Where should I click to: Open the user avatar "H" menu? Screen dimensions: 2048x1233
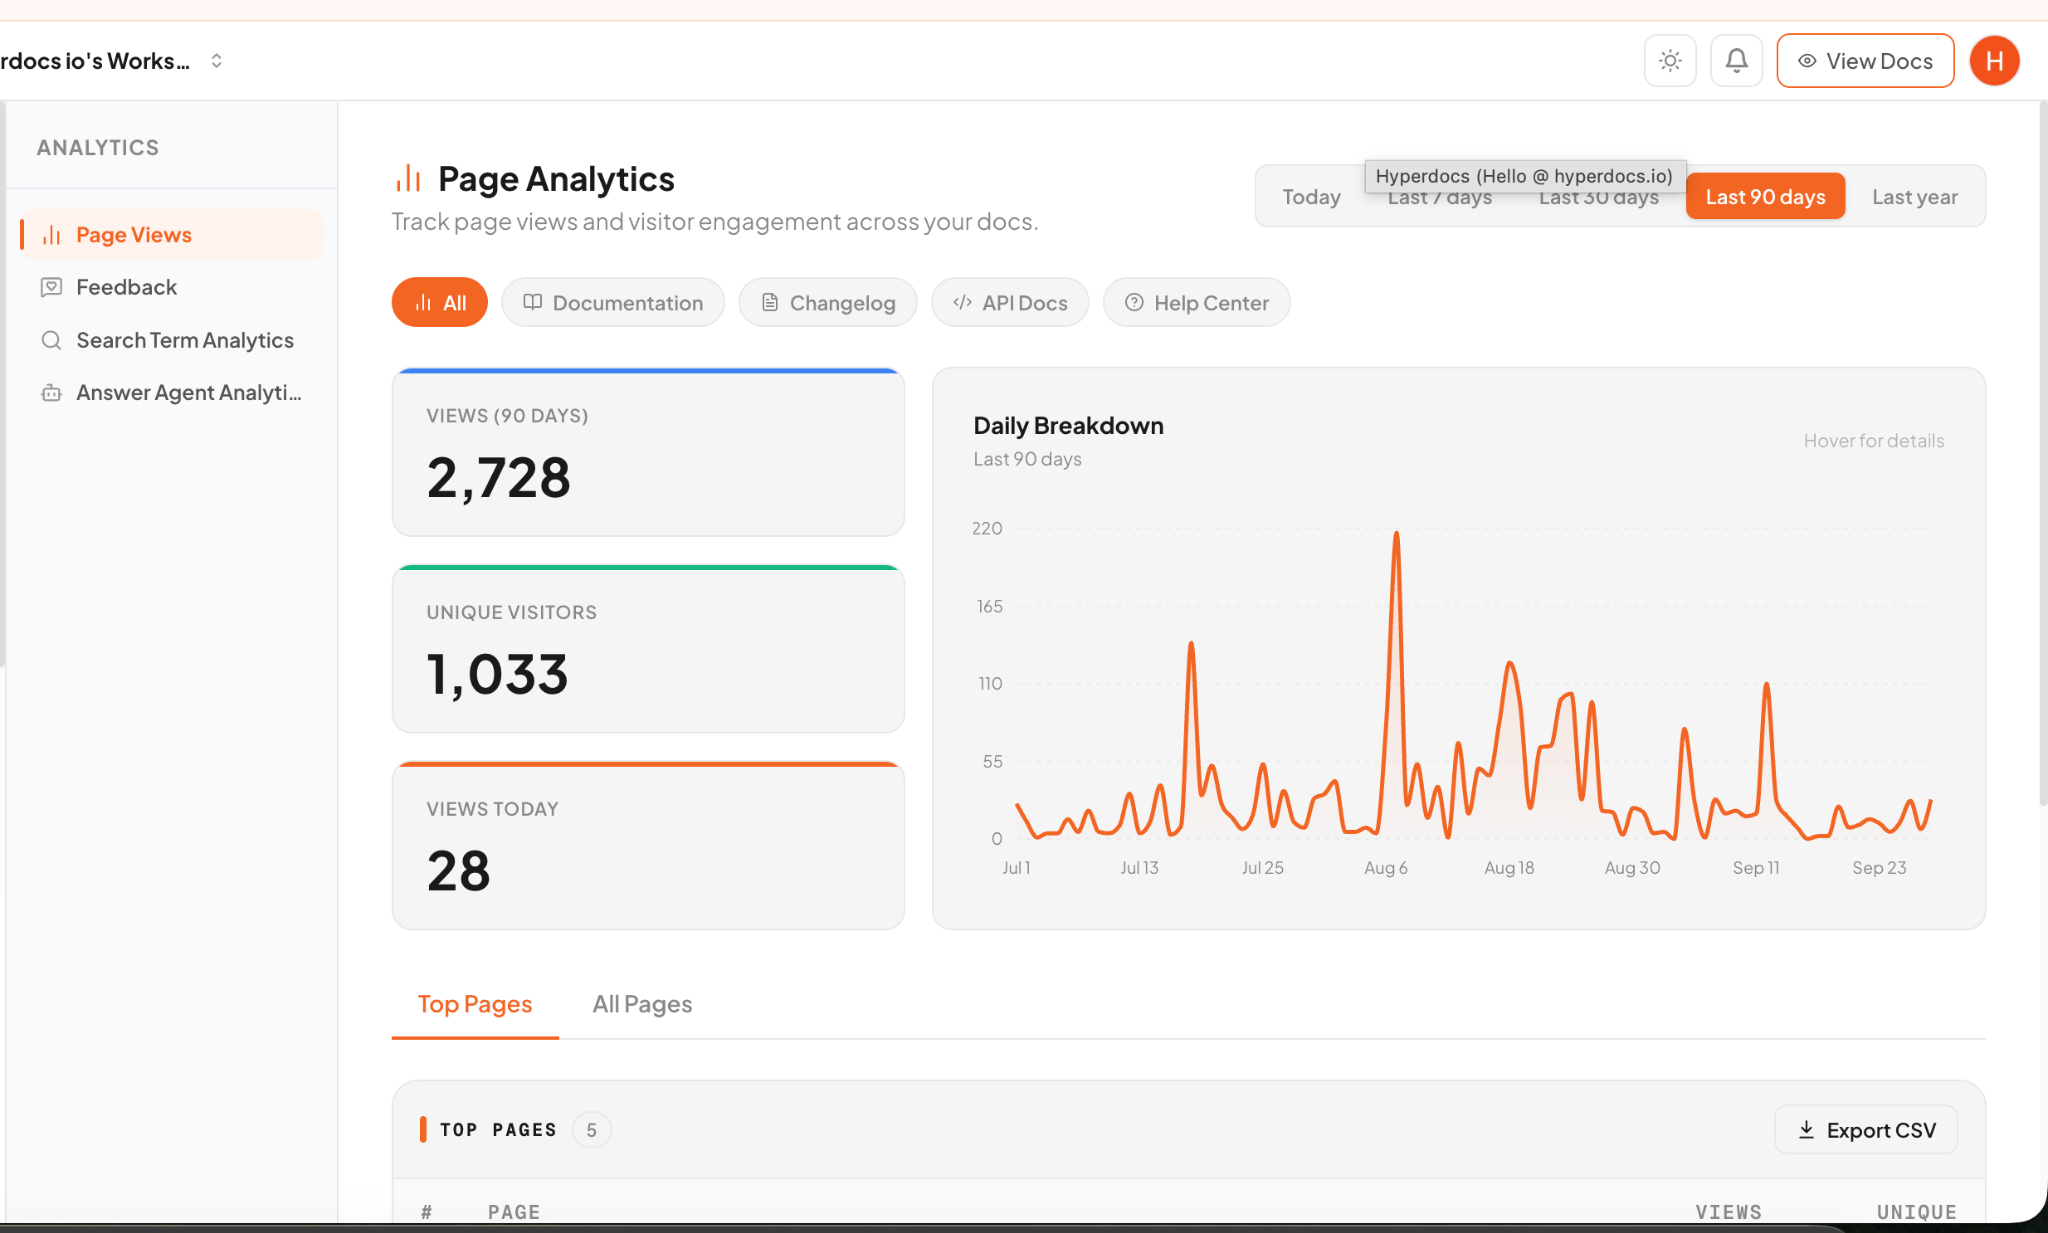tap(1994, 61)
